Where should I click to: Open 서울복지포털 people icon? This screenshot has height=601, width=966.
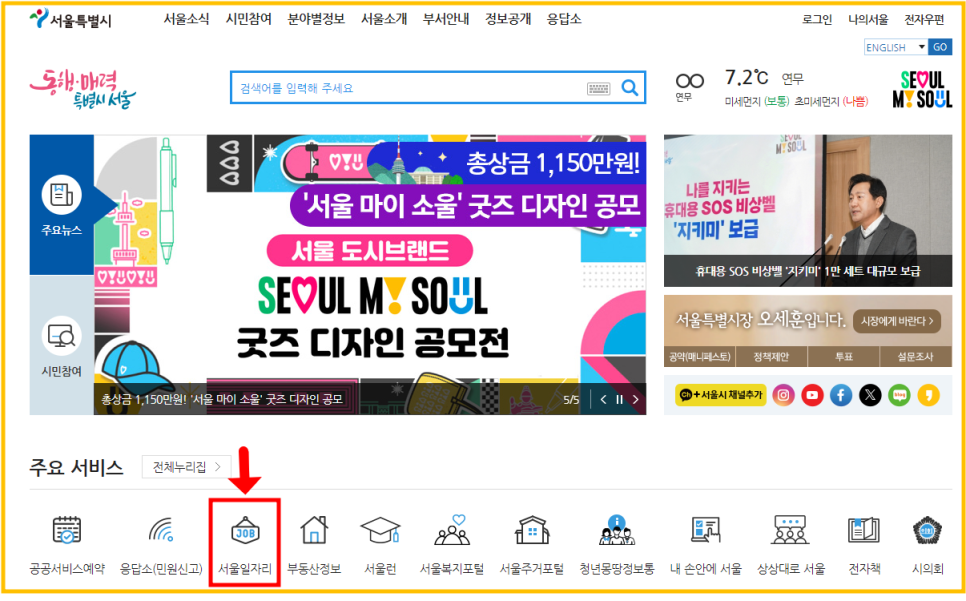(452, 530)
